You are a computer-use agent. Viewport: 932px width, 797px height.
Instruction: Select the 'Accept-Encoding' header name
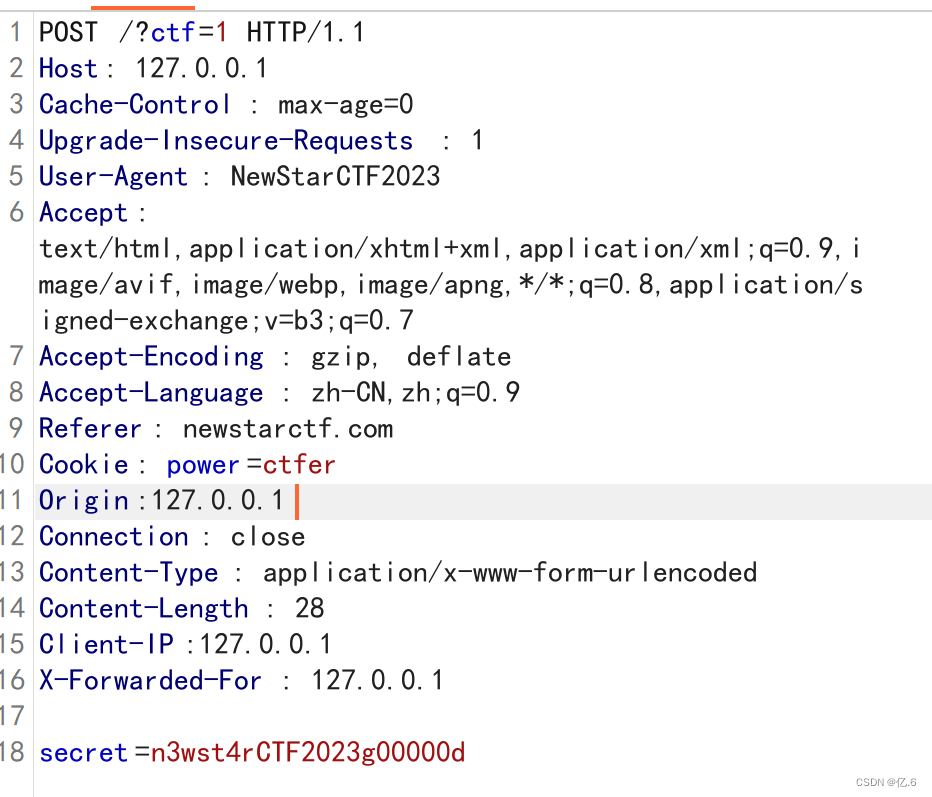151,356
